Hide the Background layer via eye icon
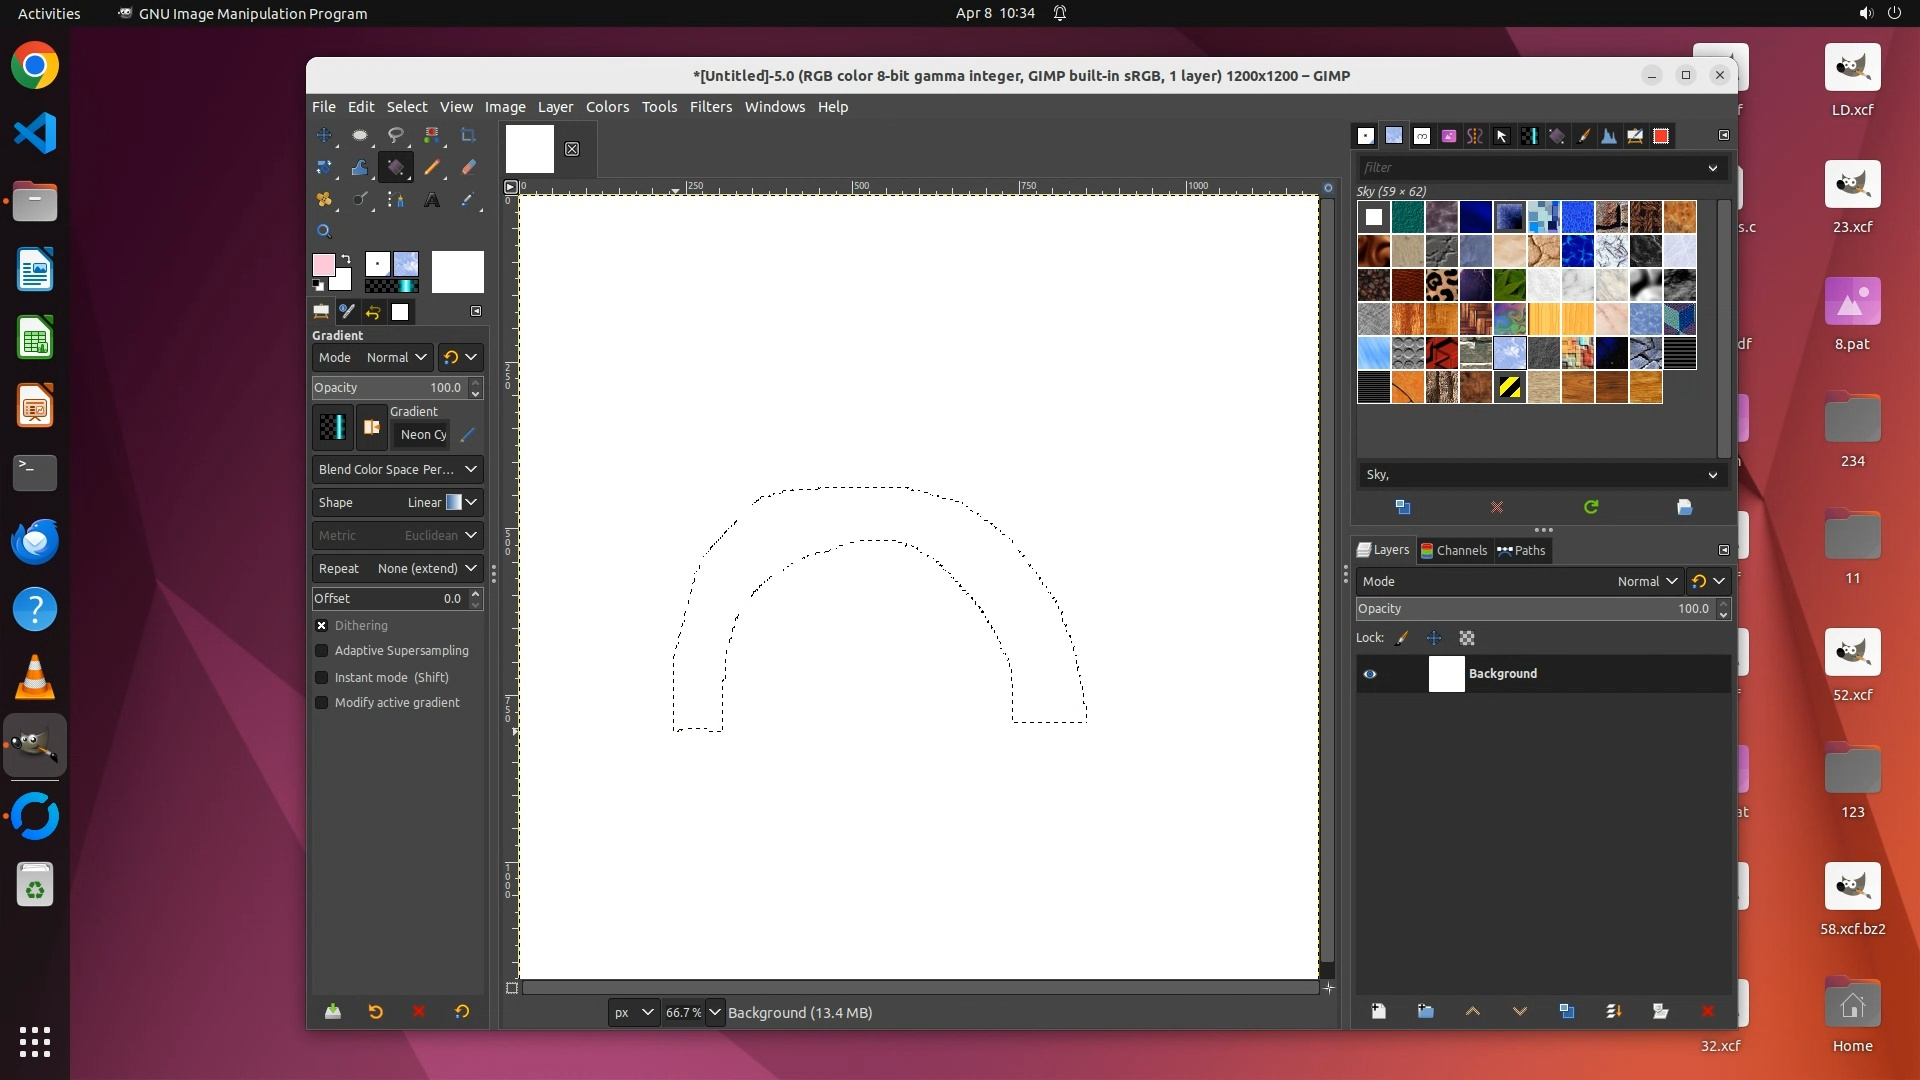Viewport: 1920px width, 1080px height. (x=1370, y=674)
